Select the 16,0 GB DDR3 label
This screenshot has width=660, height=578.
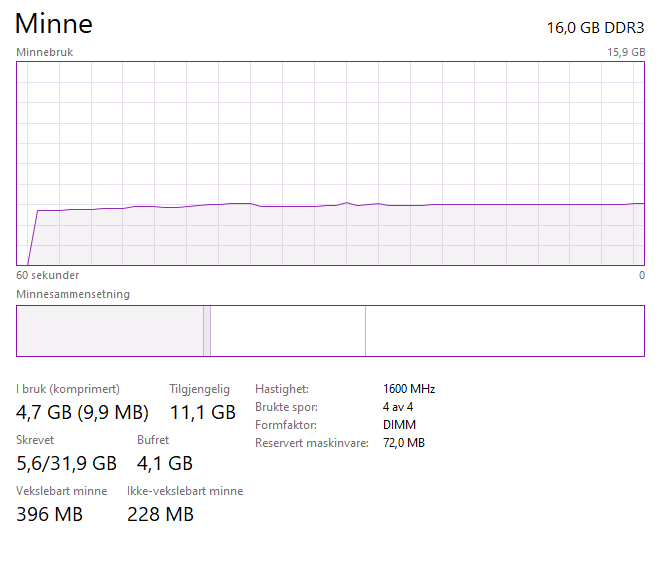[x=596, y=27]
